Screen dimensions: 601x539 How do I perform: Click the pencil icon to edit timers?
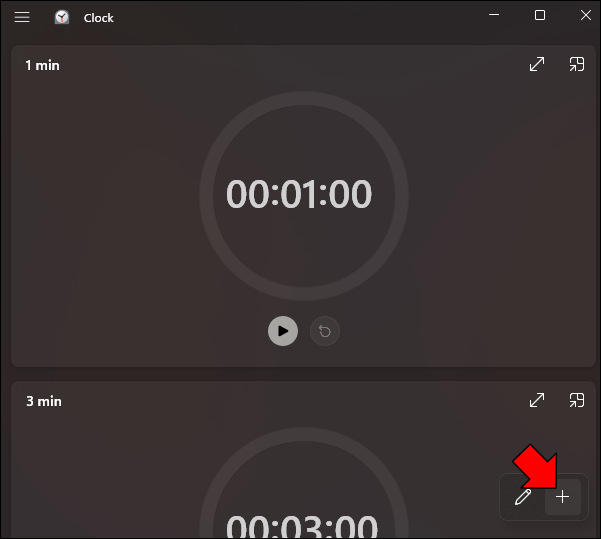tap(523, 497)
